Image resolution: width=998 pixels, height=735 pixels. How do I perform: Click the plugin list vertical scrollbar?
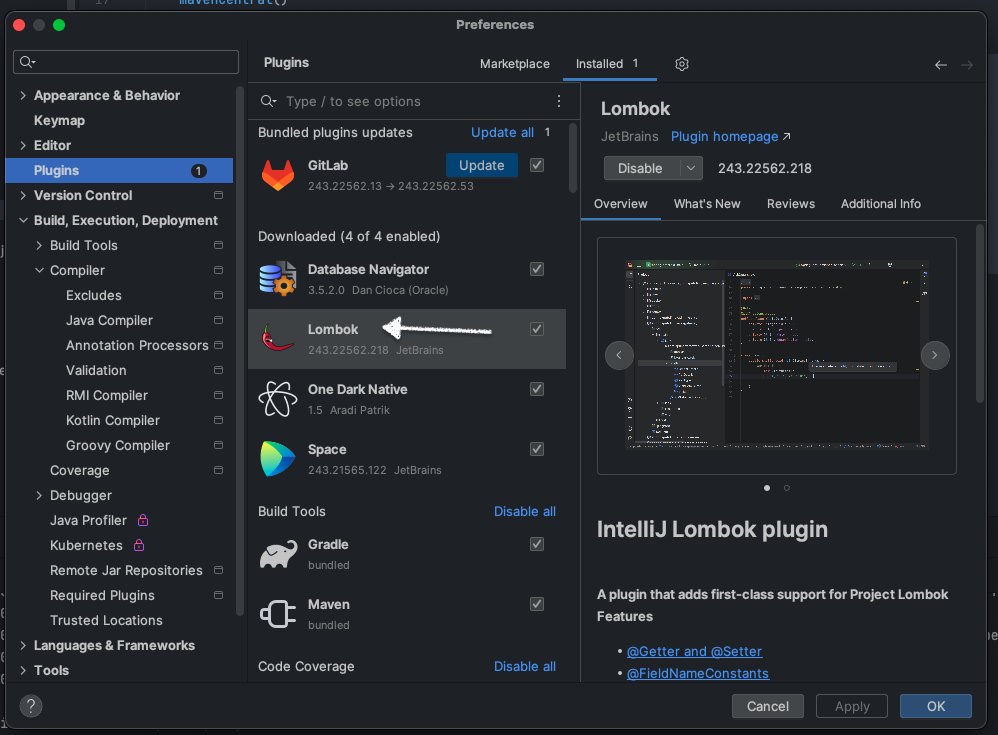pos(572,158)
